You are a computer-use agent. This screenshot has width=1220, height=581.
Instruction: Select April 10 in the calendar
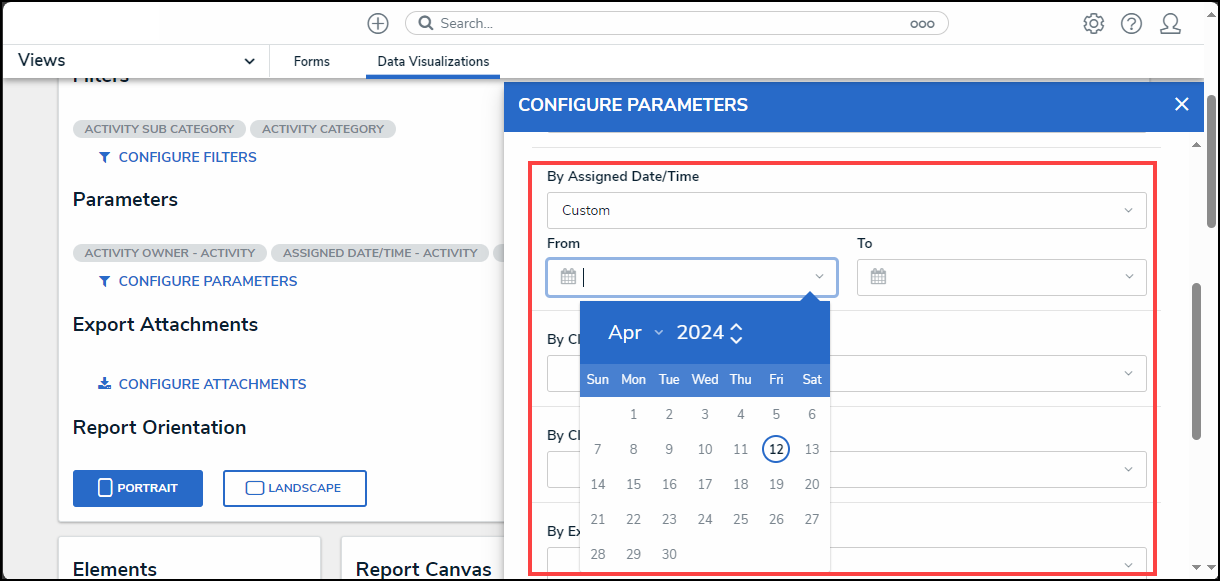(705, 450)
